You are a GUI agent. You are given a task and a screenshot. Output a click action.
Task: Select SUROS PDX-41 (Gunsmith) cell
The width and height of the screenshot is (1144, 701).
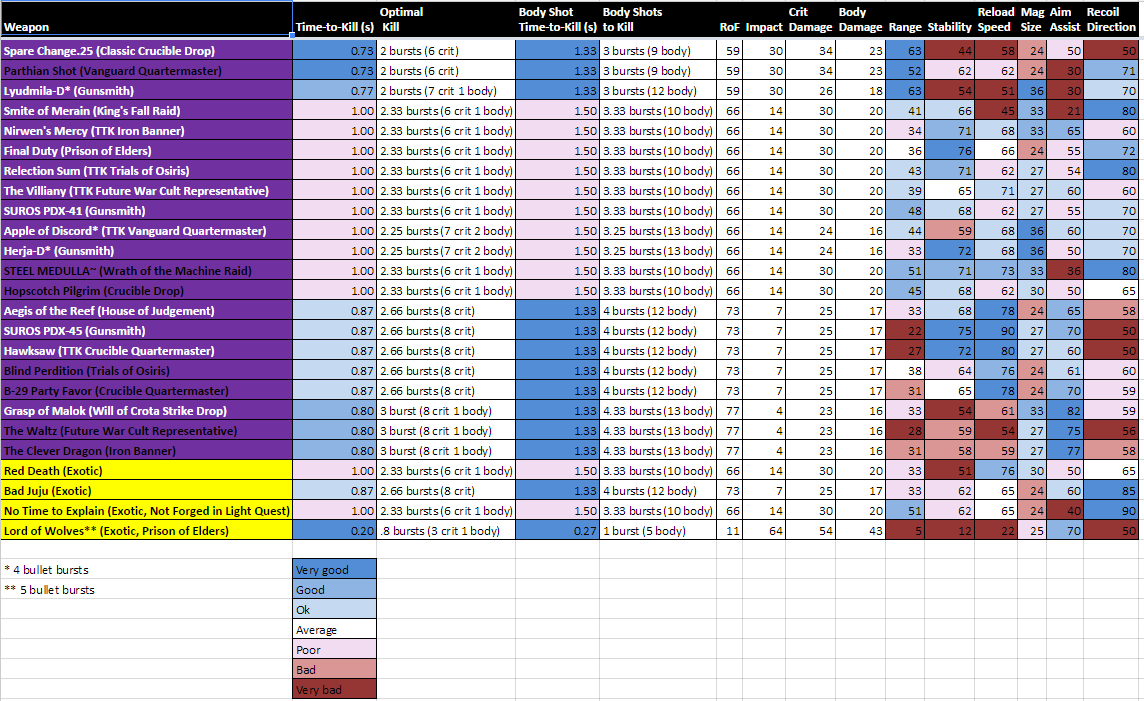coord(147,211)
